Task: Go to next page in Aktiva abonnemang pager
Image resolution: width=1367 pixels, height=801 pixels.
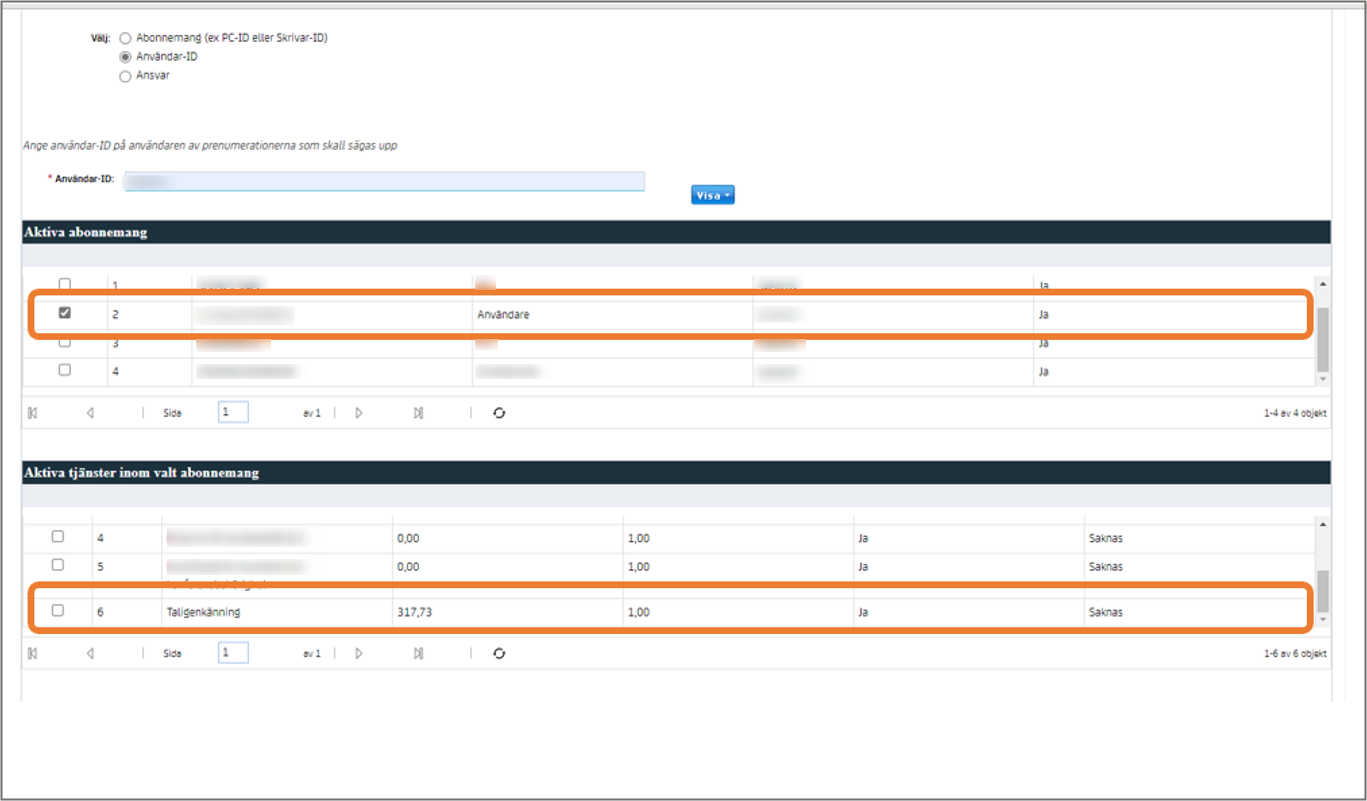Action: tap(359, 413)
